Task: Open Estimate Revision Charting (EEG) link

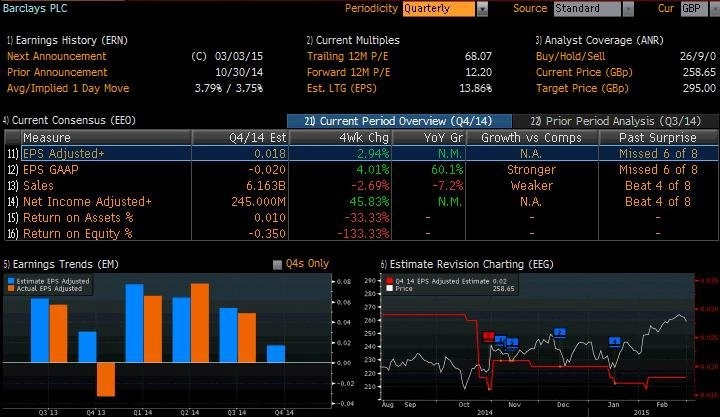Action: pyautogui.click(x=467, y=265)
